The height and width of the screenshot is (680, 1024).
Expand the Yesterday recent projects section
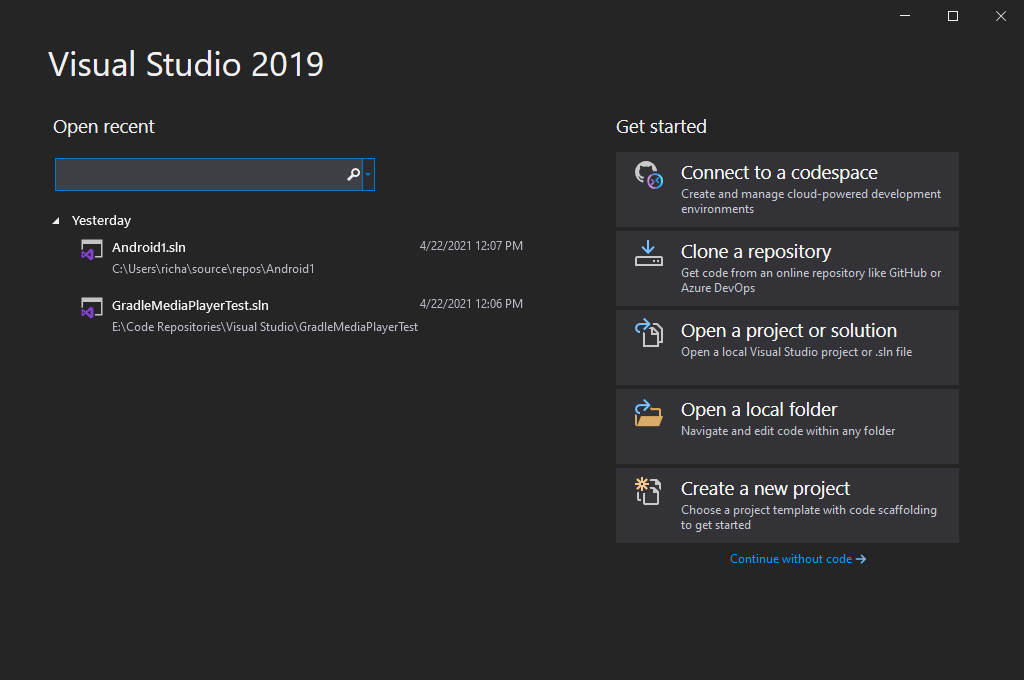tap(56, 220)
